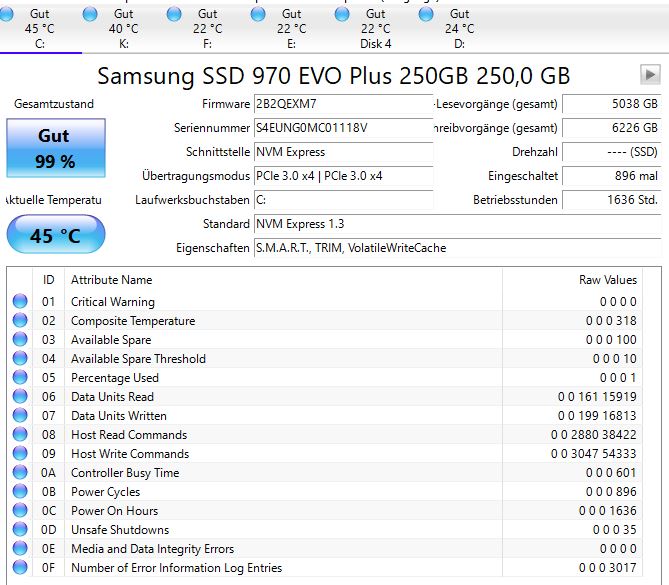This screenshot has height=585, width=669.
Task: Click the 45 °C temperature indicator
Action: pyautogui.click(x=56, y=235)
